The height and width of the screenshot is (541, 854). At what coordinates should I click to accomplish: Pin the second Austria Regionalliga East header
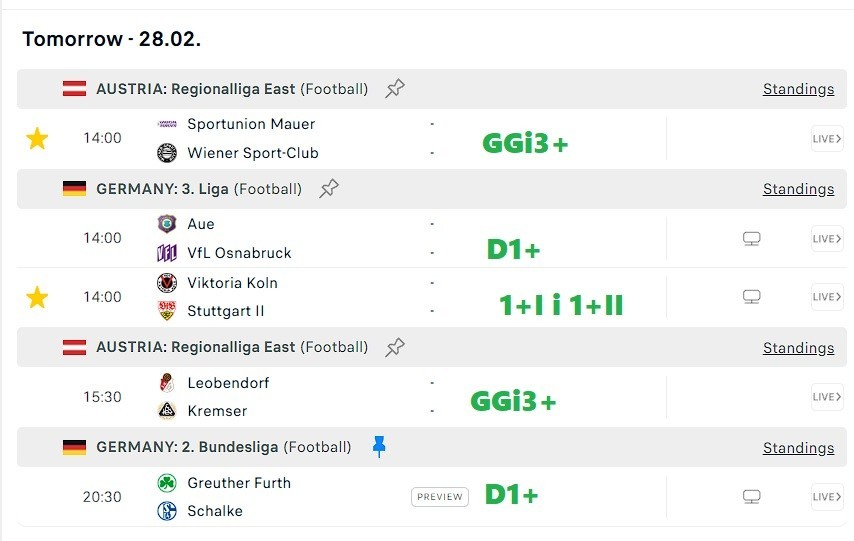point(395,348)
